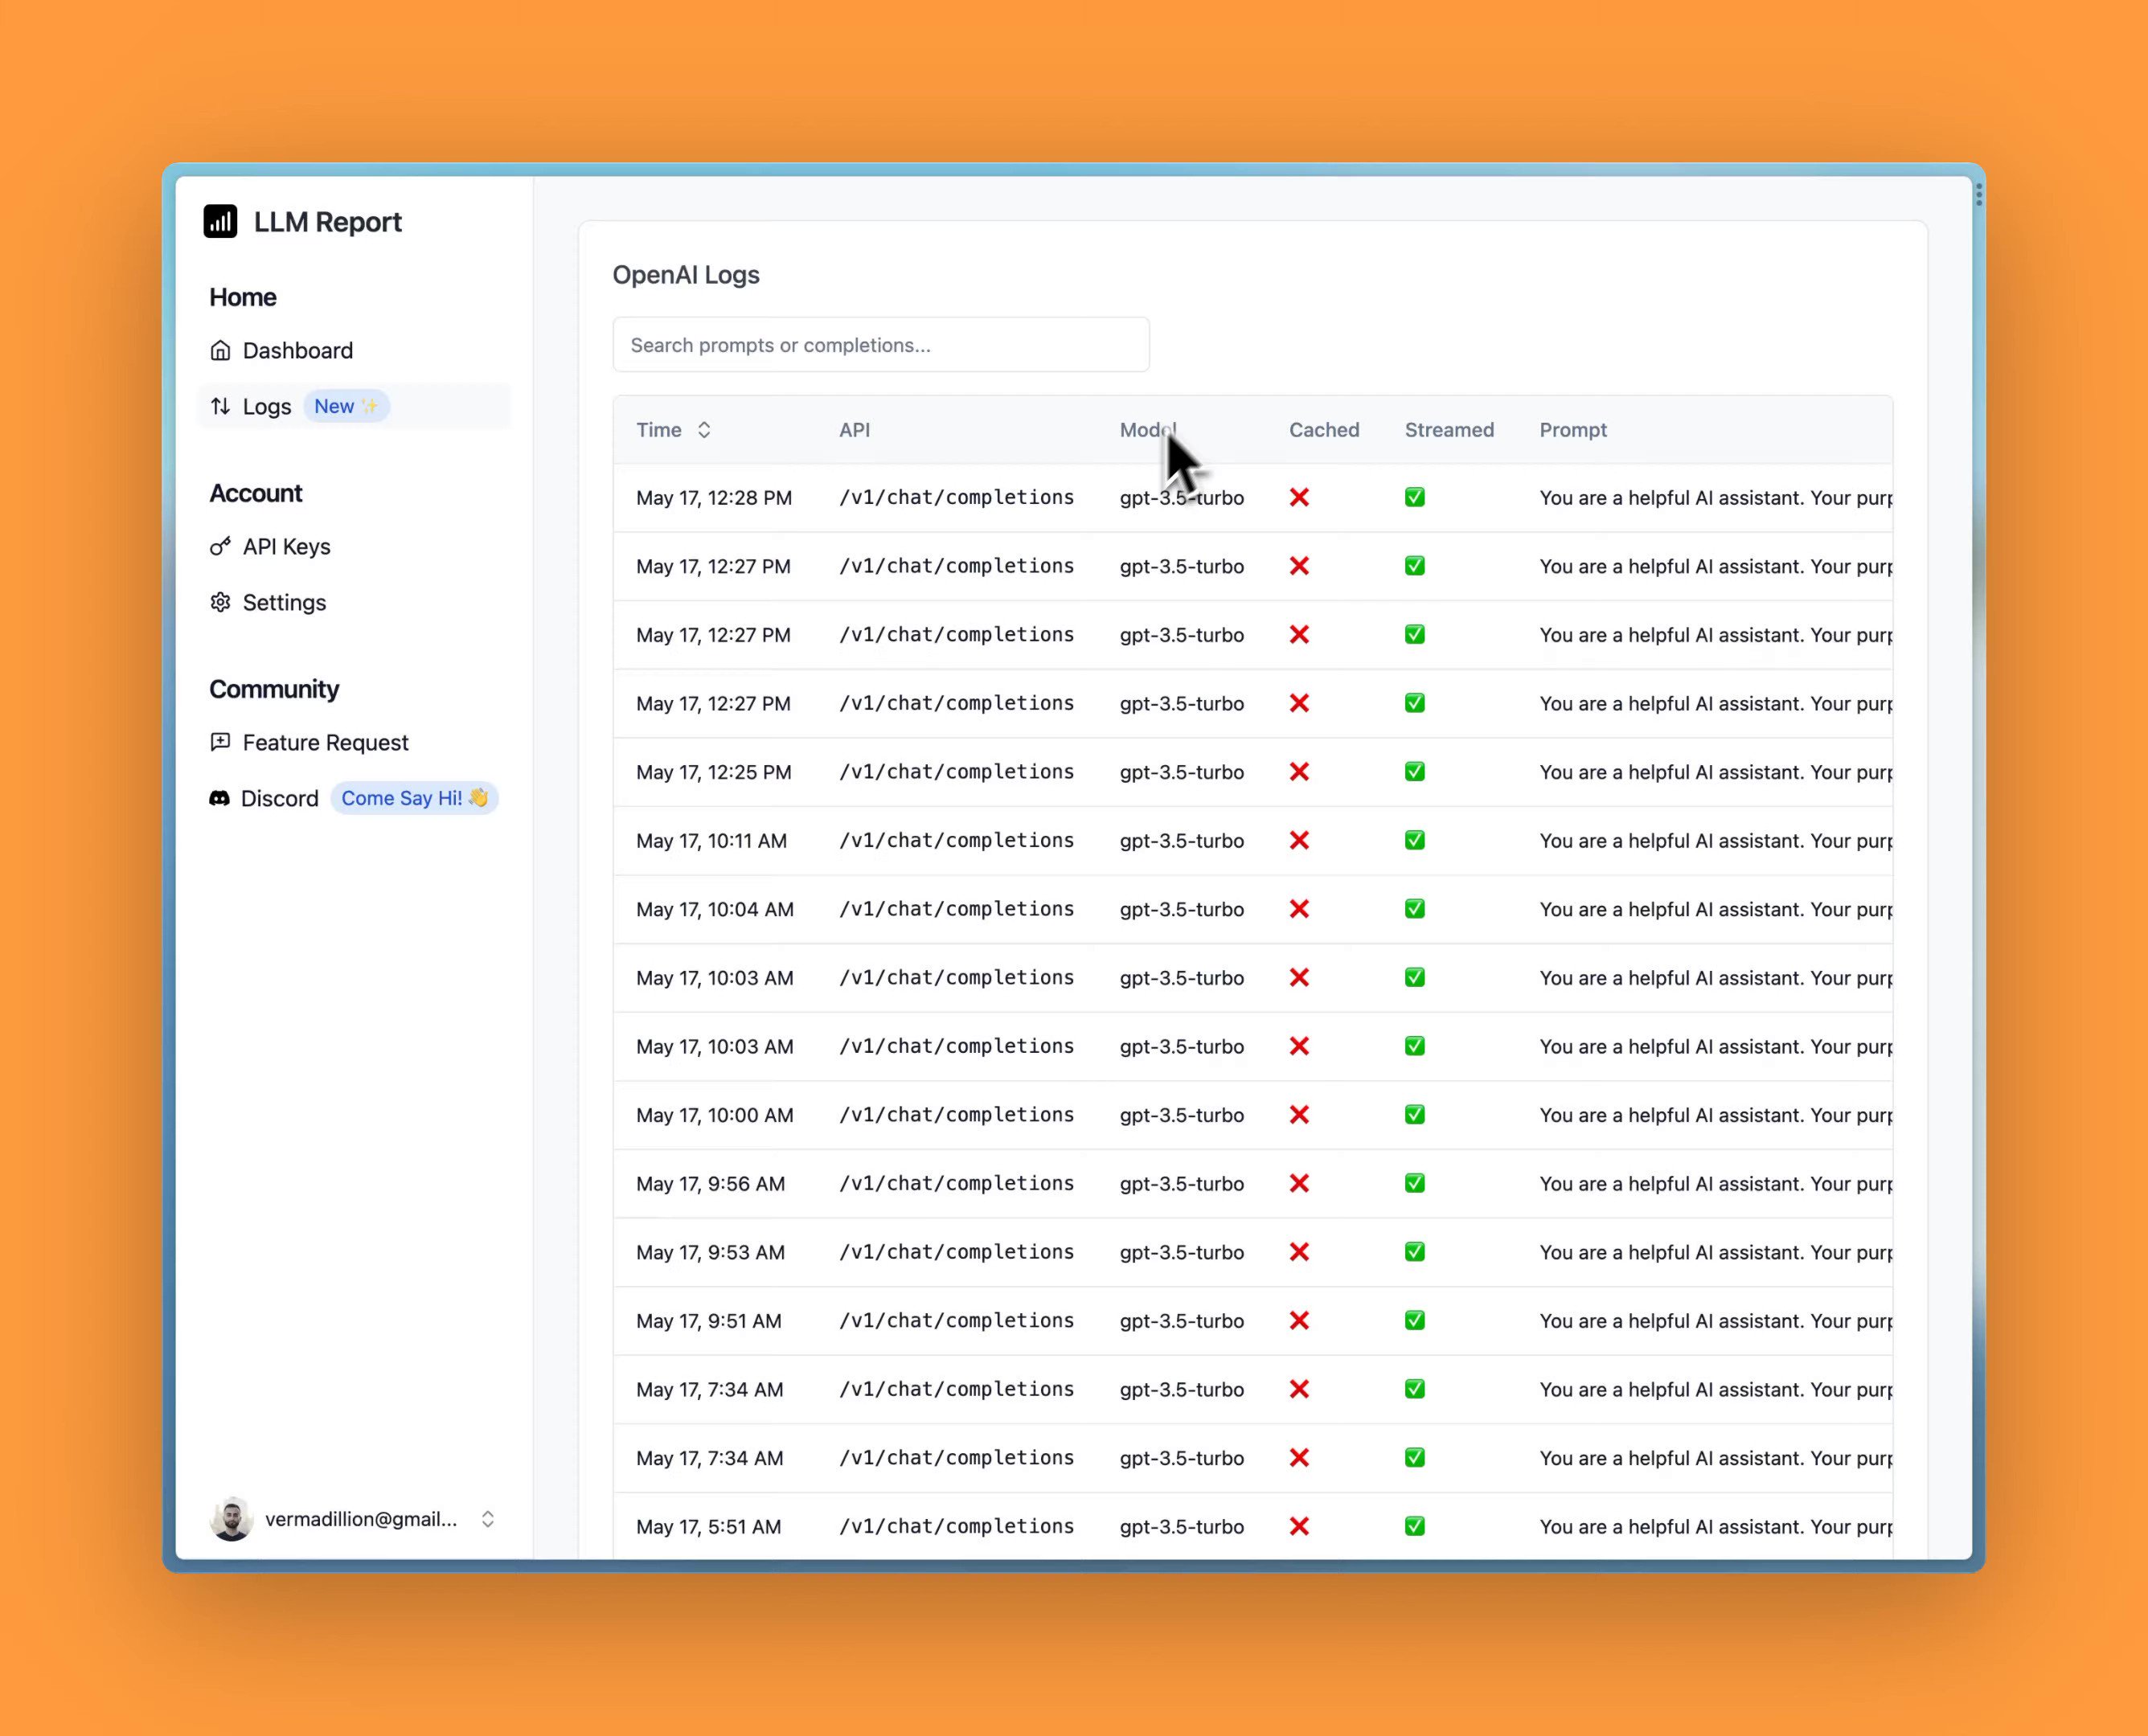Select the May 17, 9:53 AM timestamp

coord(711,1252)
